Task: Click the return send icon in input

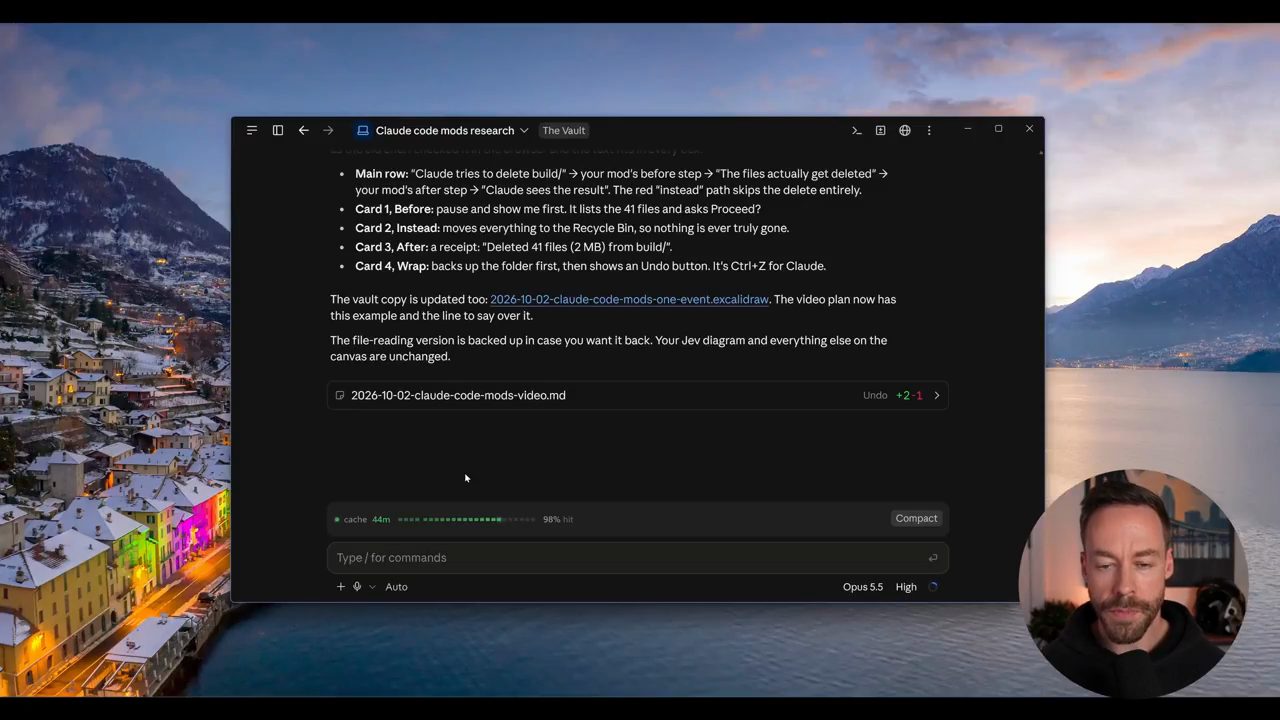Action: pyautogui.click(x=933, y=558)
